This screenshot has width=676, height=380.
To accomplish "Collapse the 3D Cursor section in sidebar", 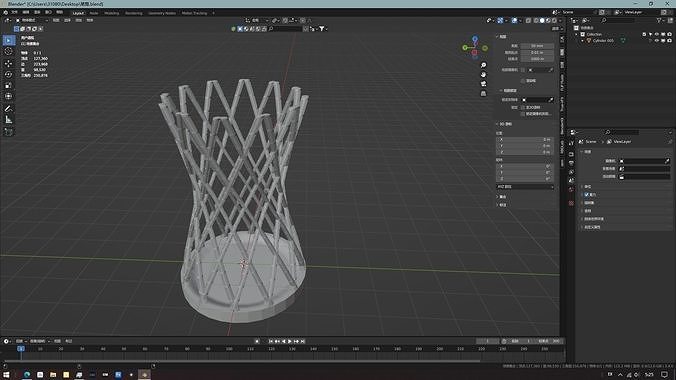I will click(497, 124).
